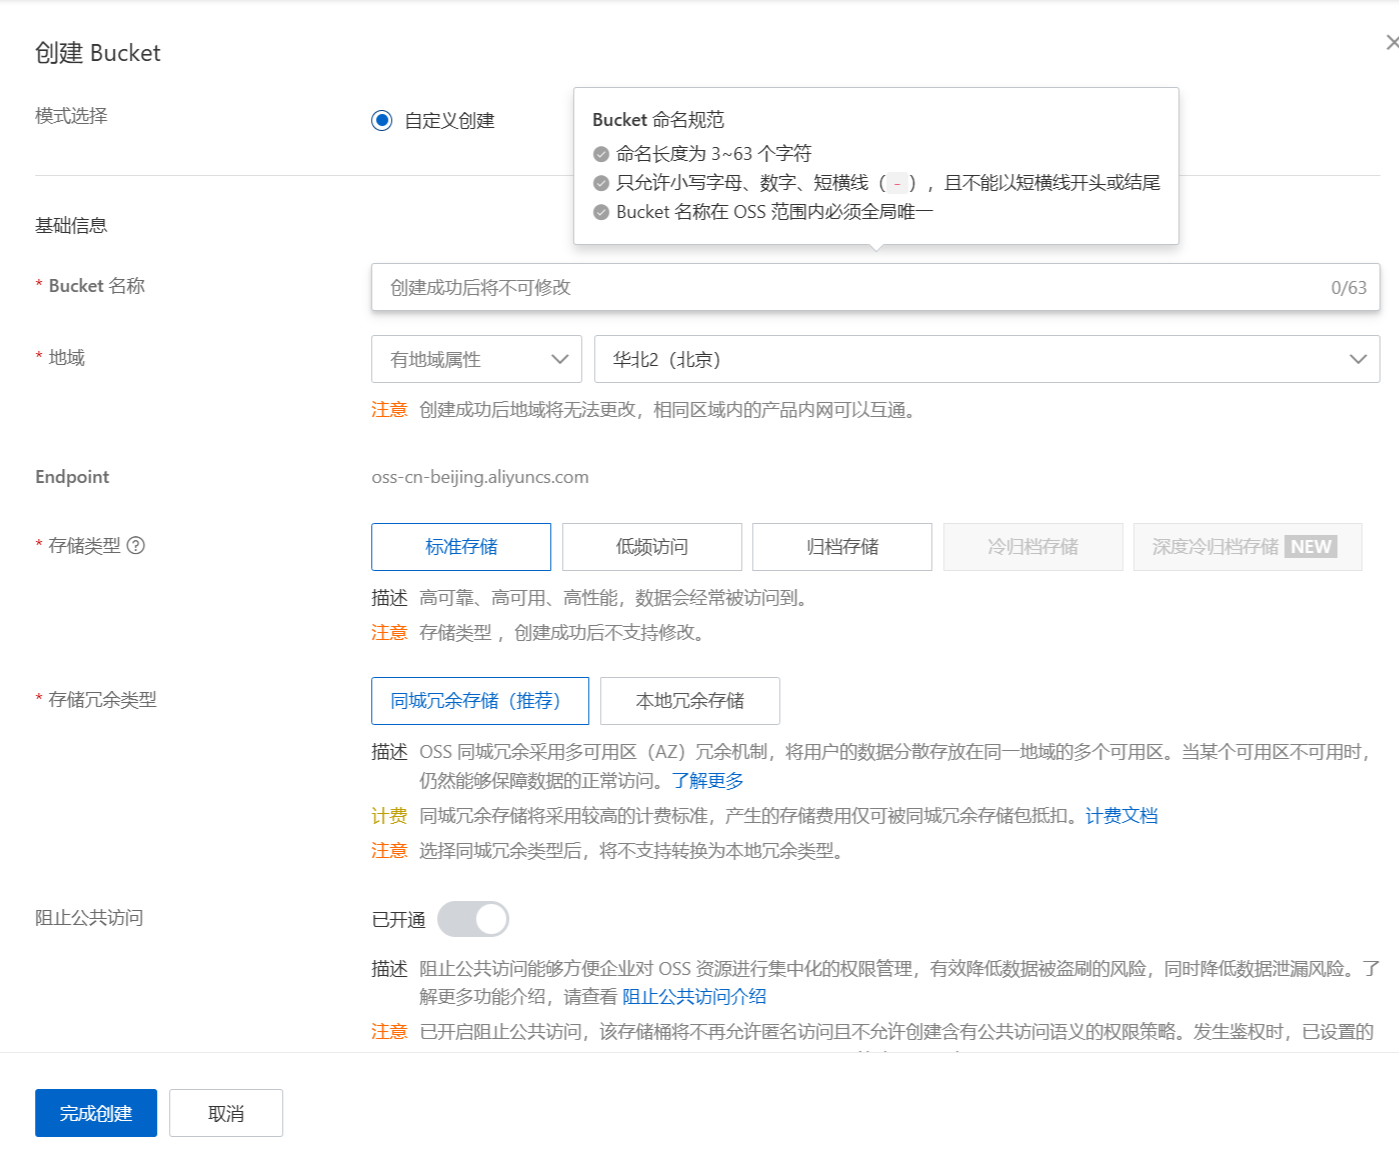Click the 取消 cancel button
The image size is (1399, 1149).
[x=225, y=1112]
